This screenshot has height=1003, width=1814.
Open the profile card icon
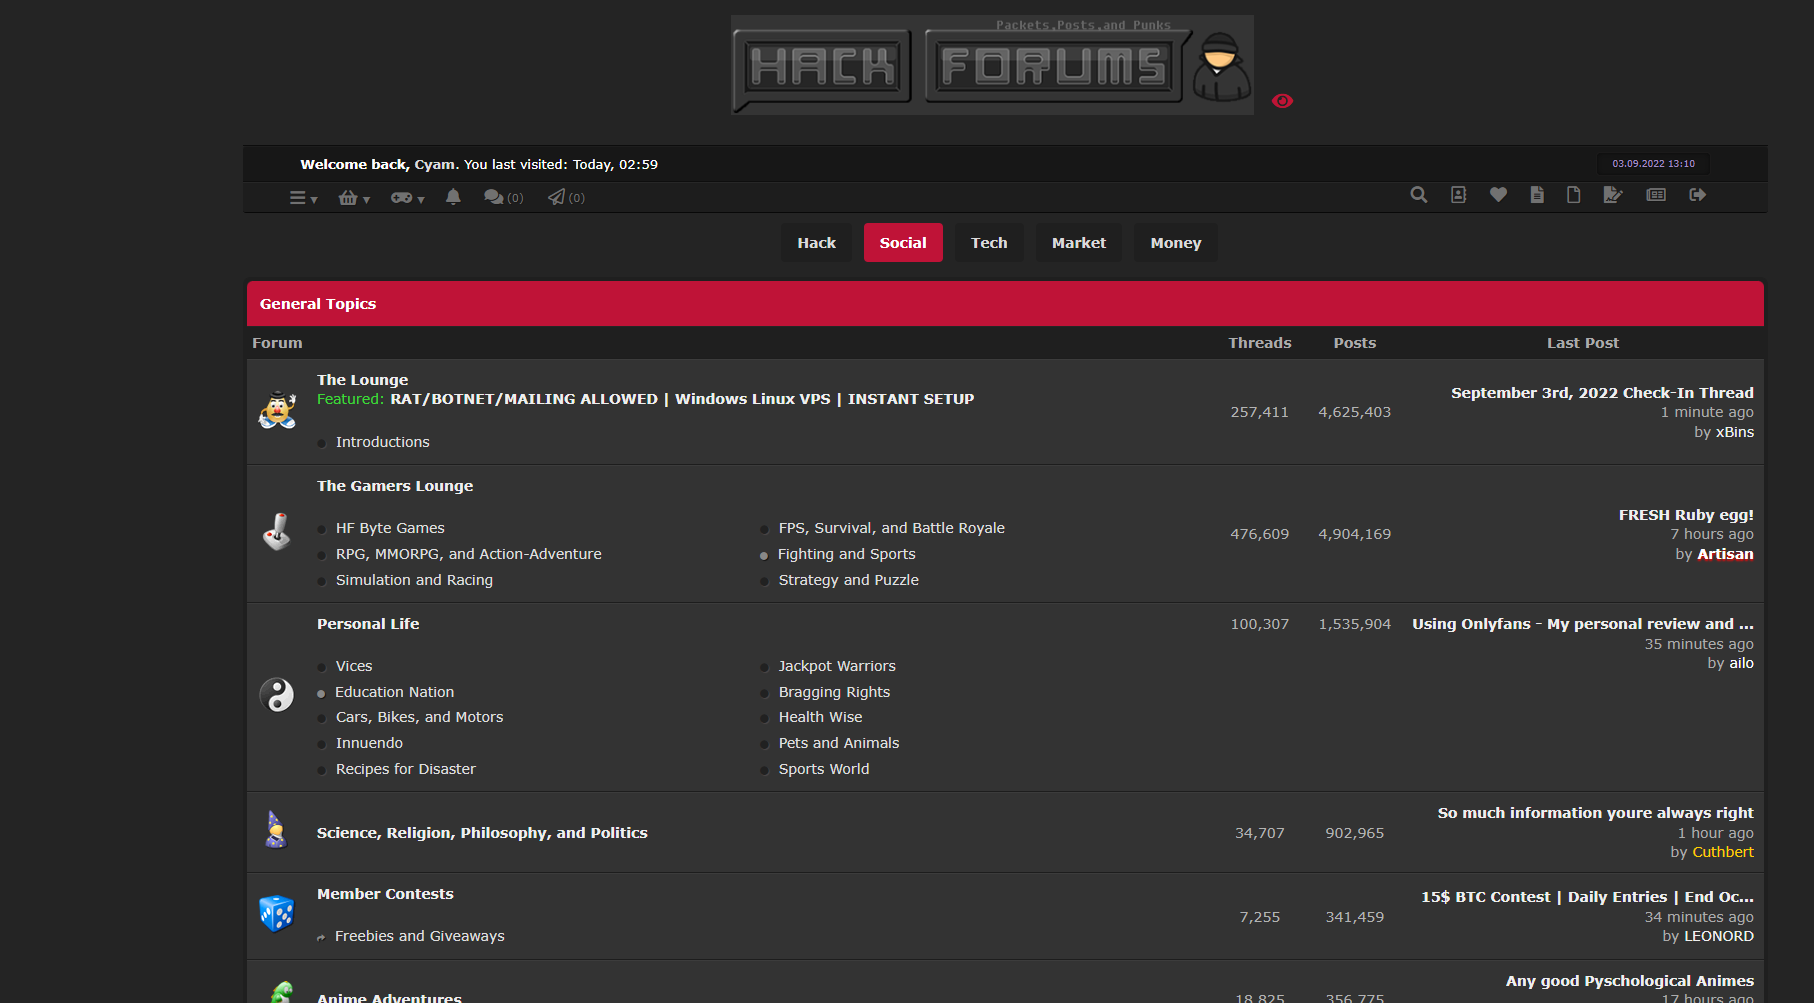[1458, 195]
